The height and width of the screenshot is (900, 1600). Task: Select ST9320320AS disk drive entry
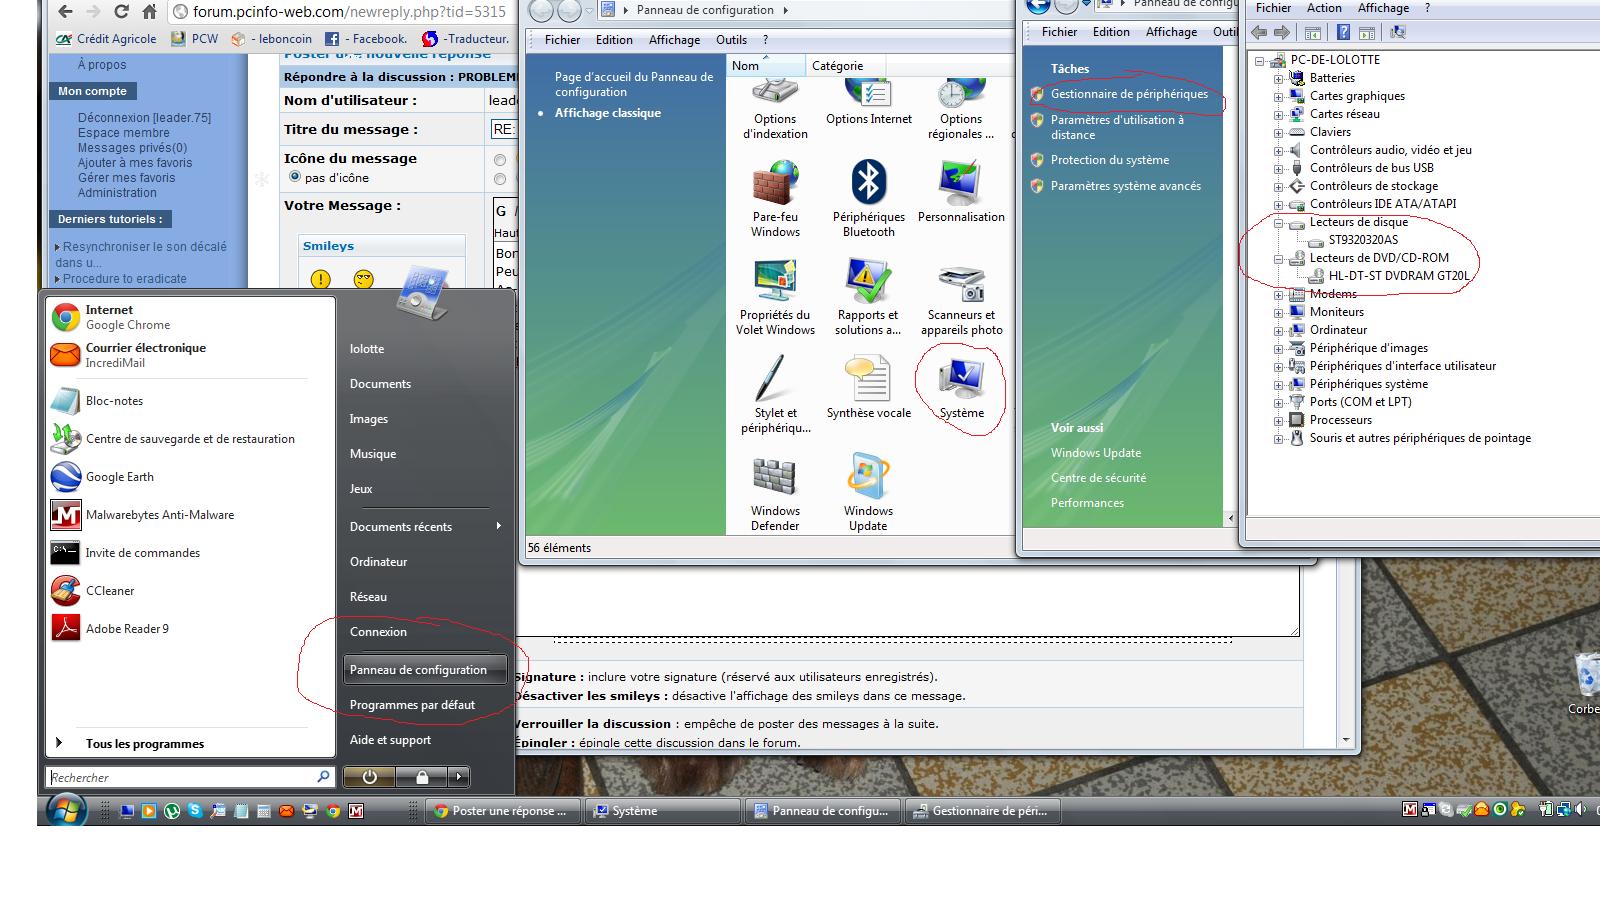pos(1363,240)
